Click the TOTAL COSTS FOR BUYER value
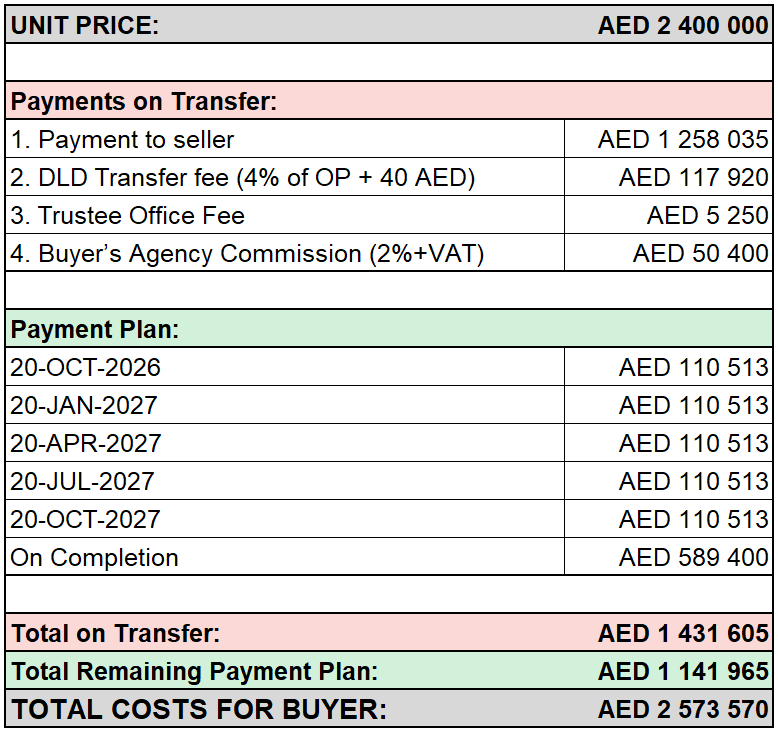 click(x=683, y=709)
